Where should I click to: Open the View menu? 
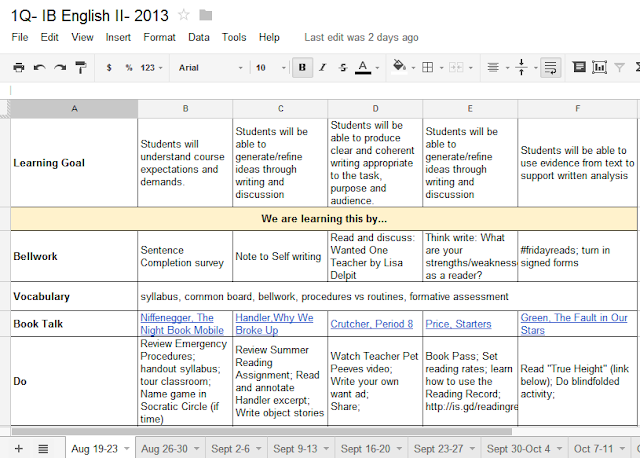coord(82,37)
